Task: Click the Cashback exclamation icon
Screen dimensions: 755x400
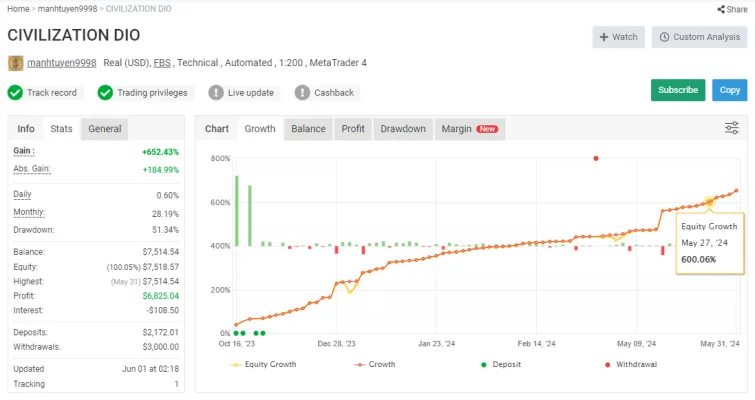Action: coord(302,92)
